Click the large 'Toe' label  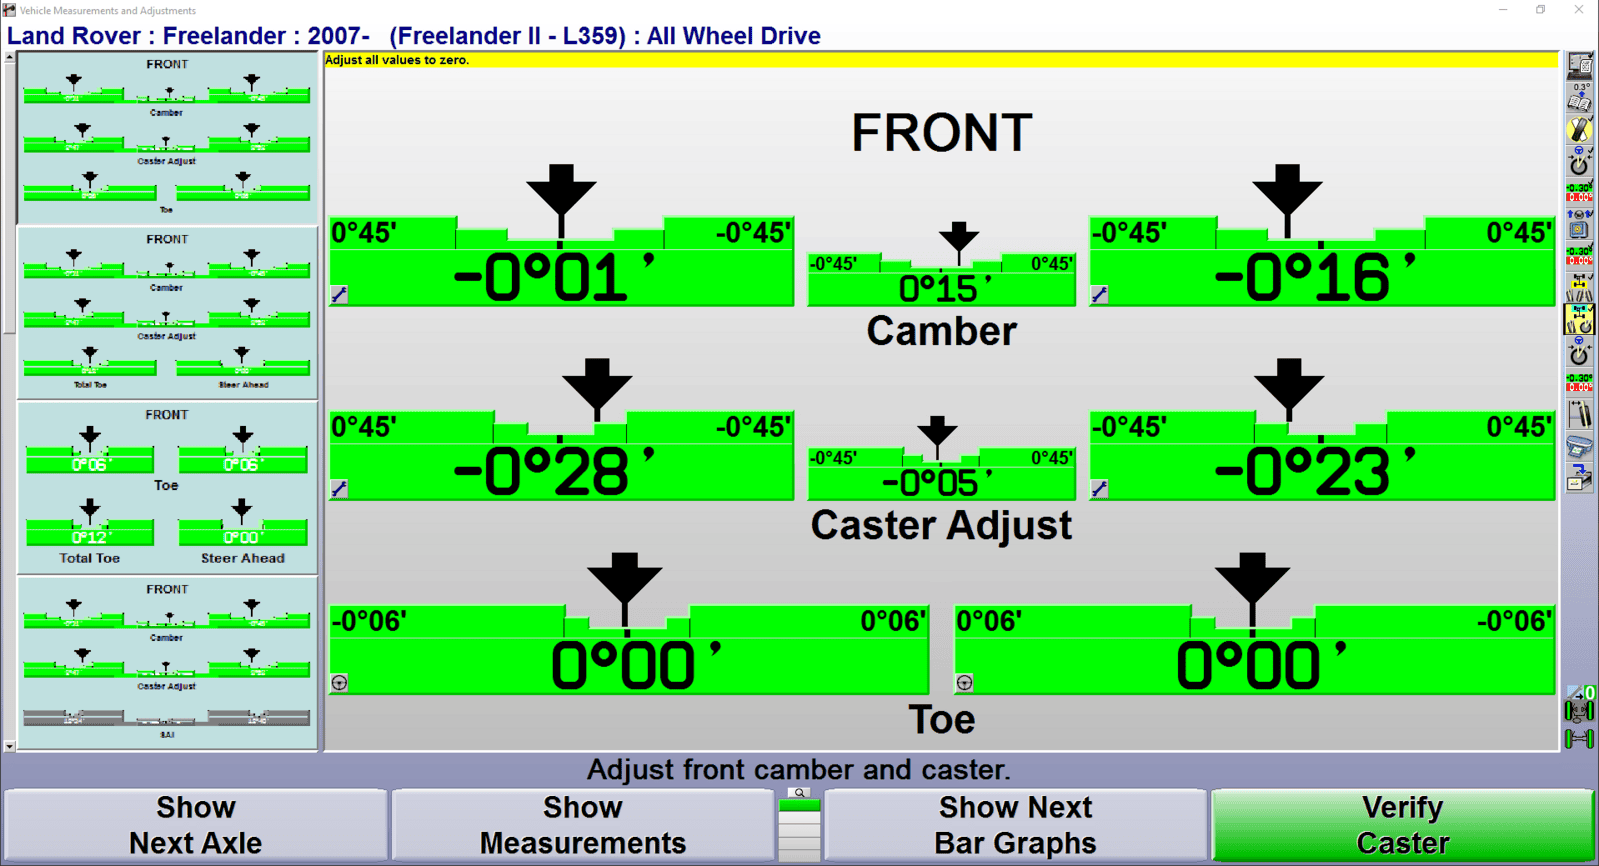(x=941, y=720)
